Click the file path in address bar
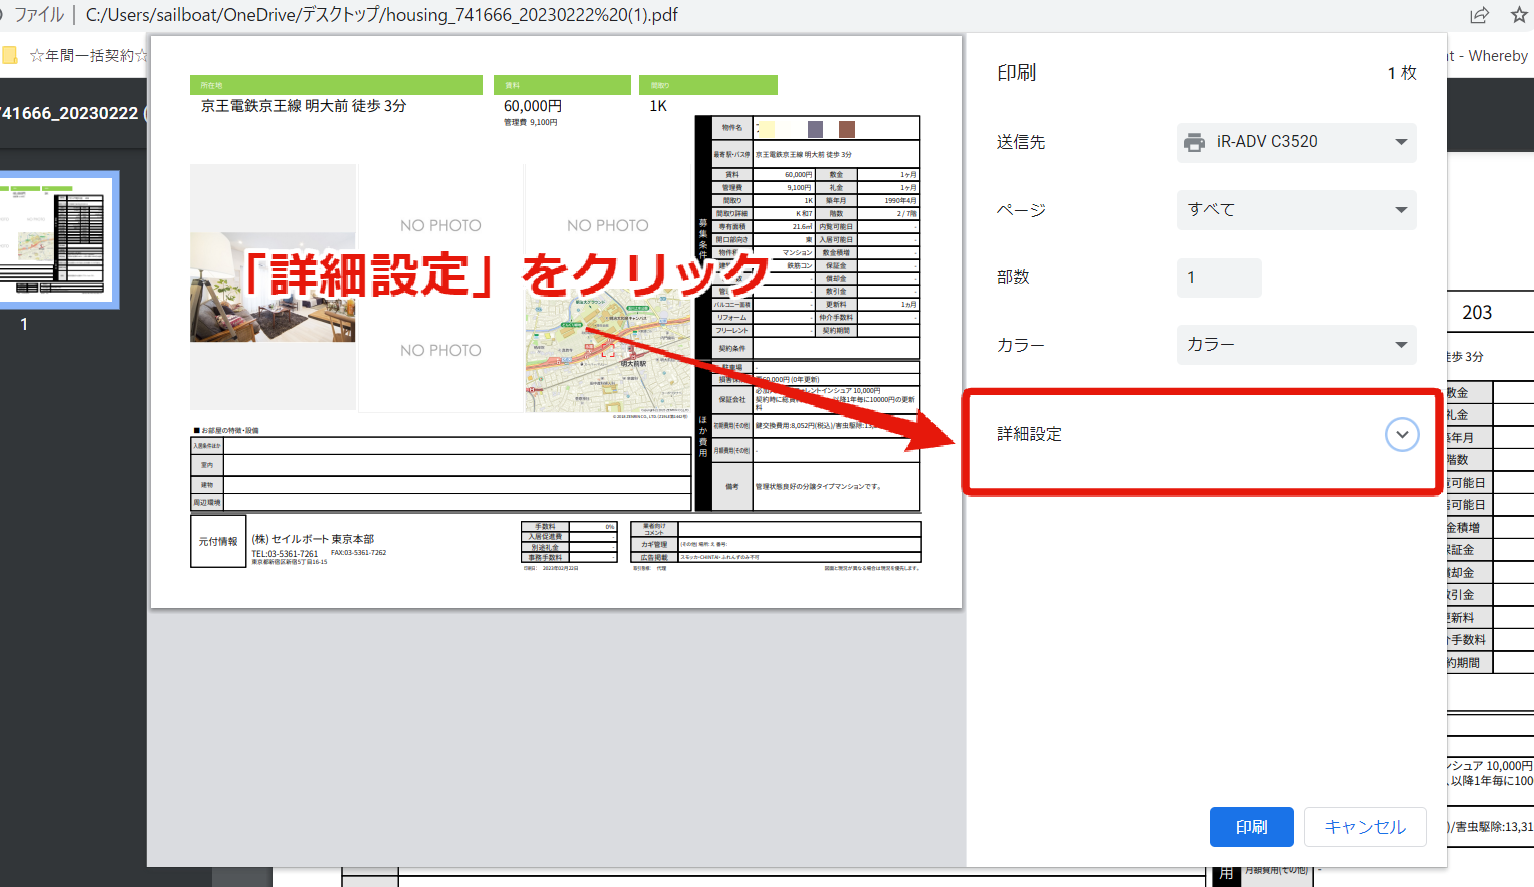 click(x=381, y=15)
